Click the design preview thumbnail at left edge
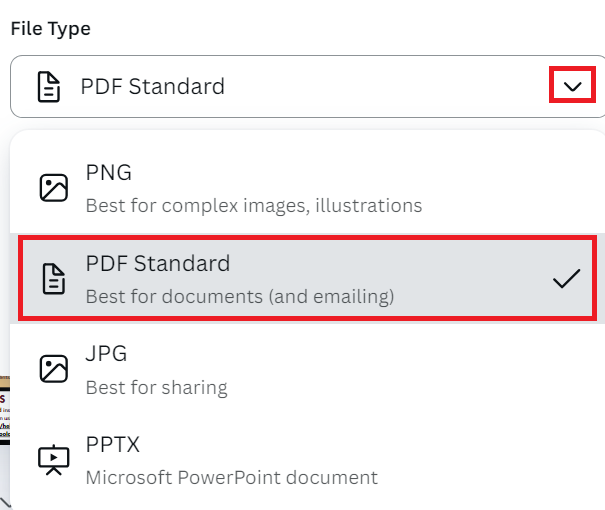Viewport: 605px width, 510px height. (x=5, y=410)
